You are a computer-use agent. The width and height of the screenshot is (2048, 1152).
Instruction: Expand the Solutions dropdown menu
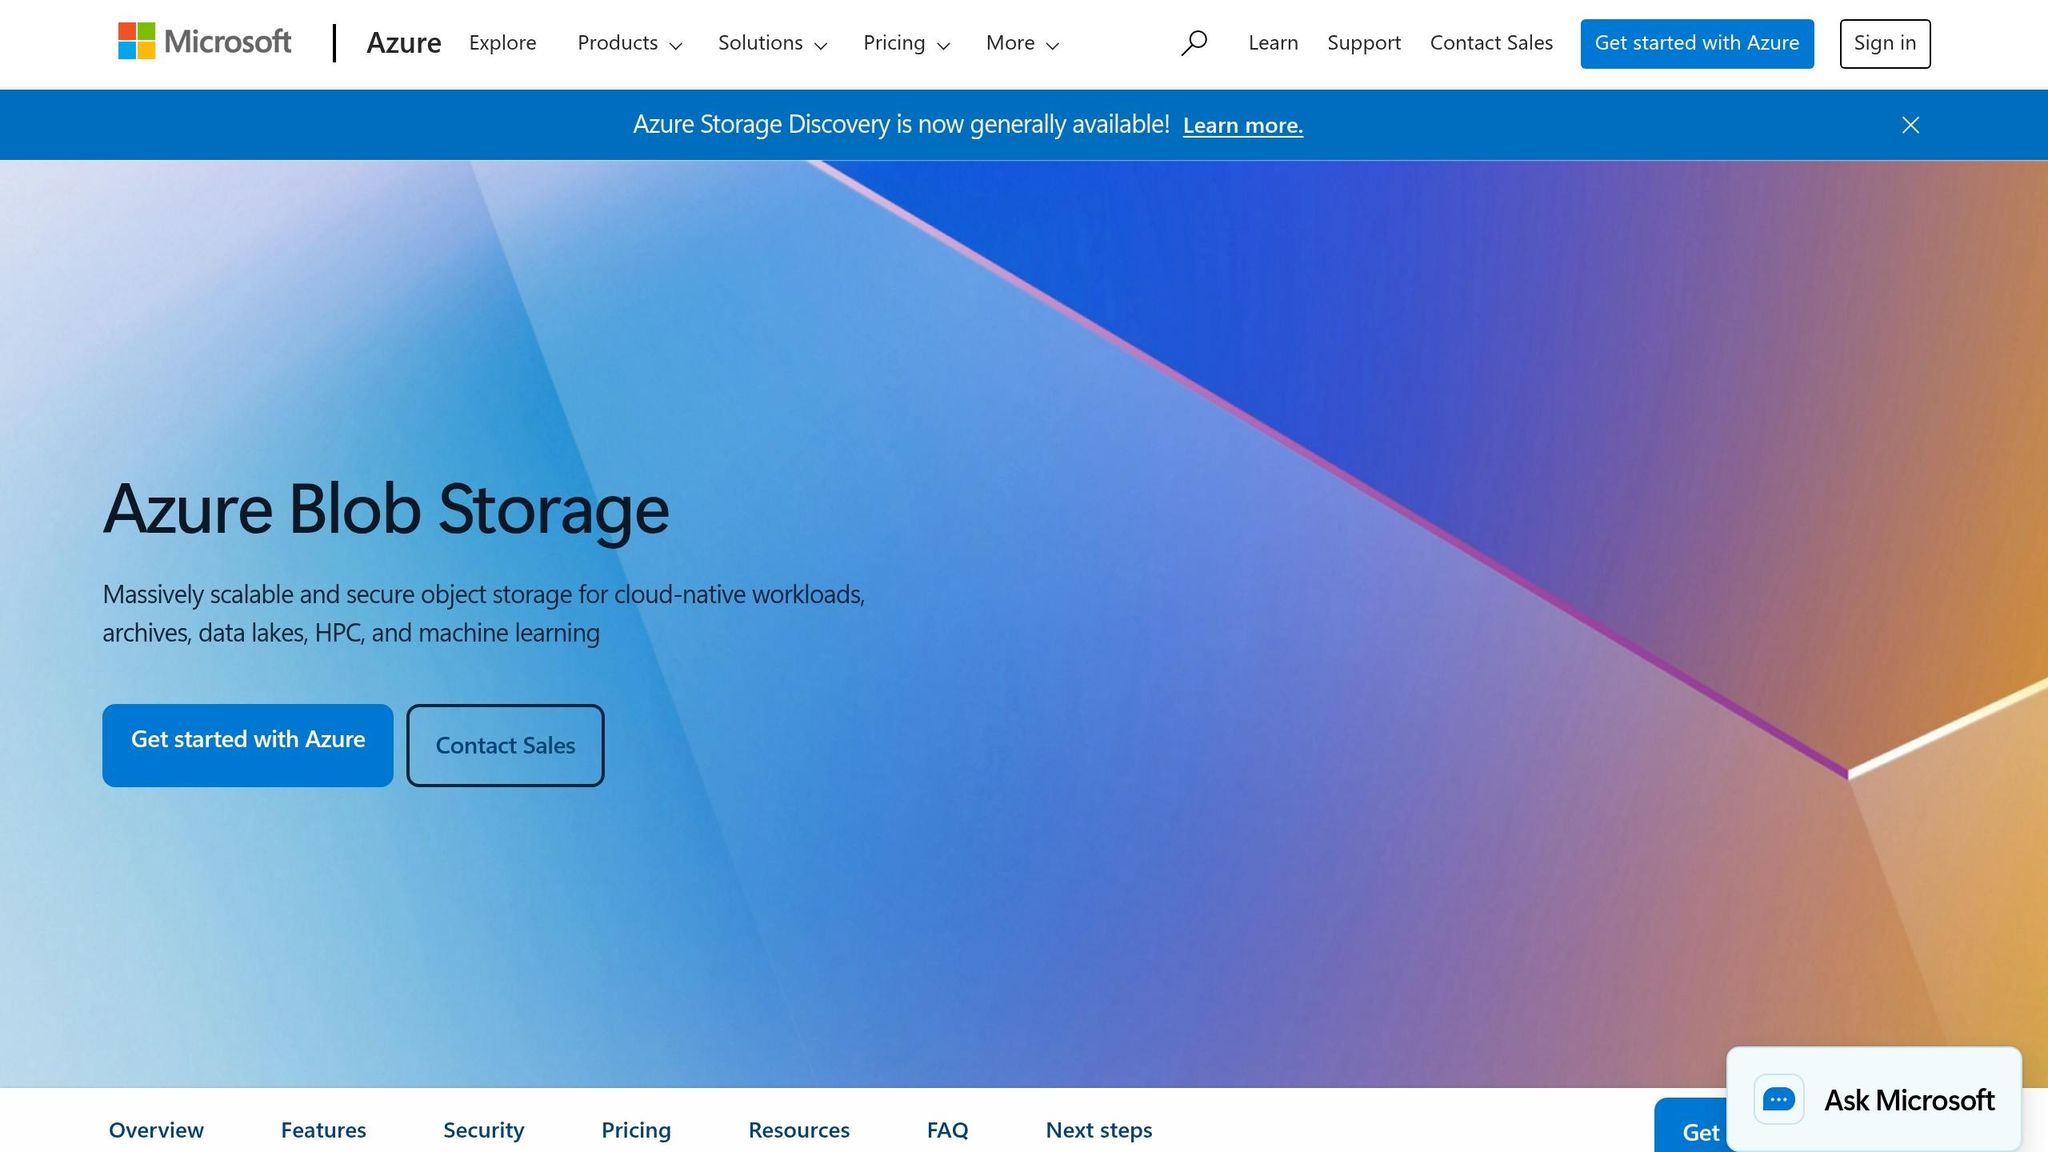tap(772, 43)
